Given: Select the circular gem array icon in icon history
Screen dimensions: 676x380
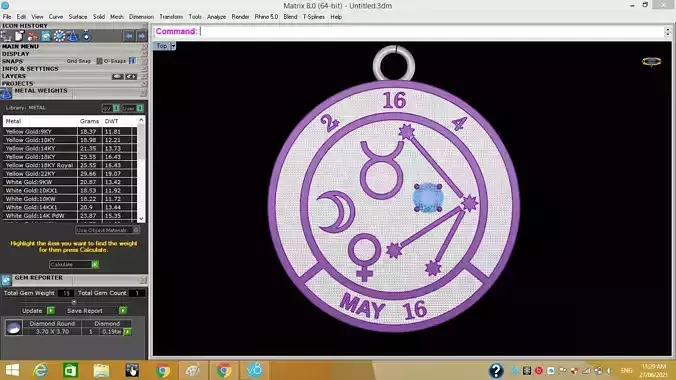Looking at the screenshot, I should [x=59, y=36].
